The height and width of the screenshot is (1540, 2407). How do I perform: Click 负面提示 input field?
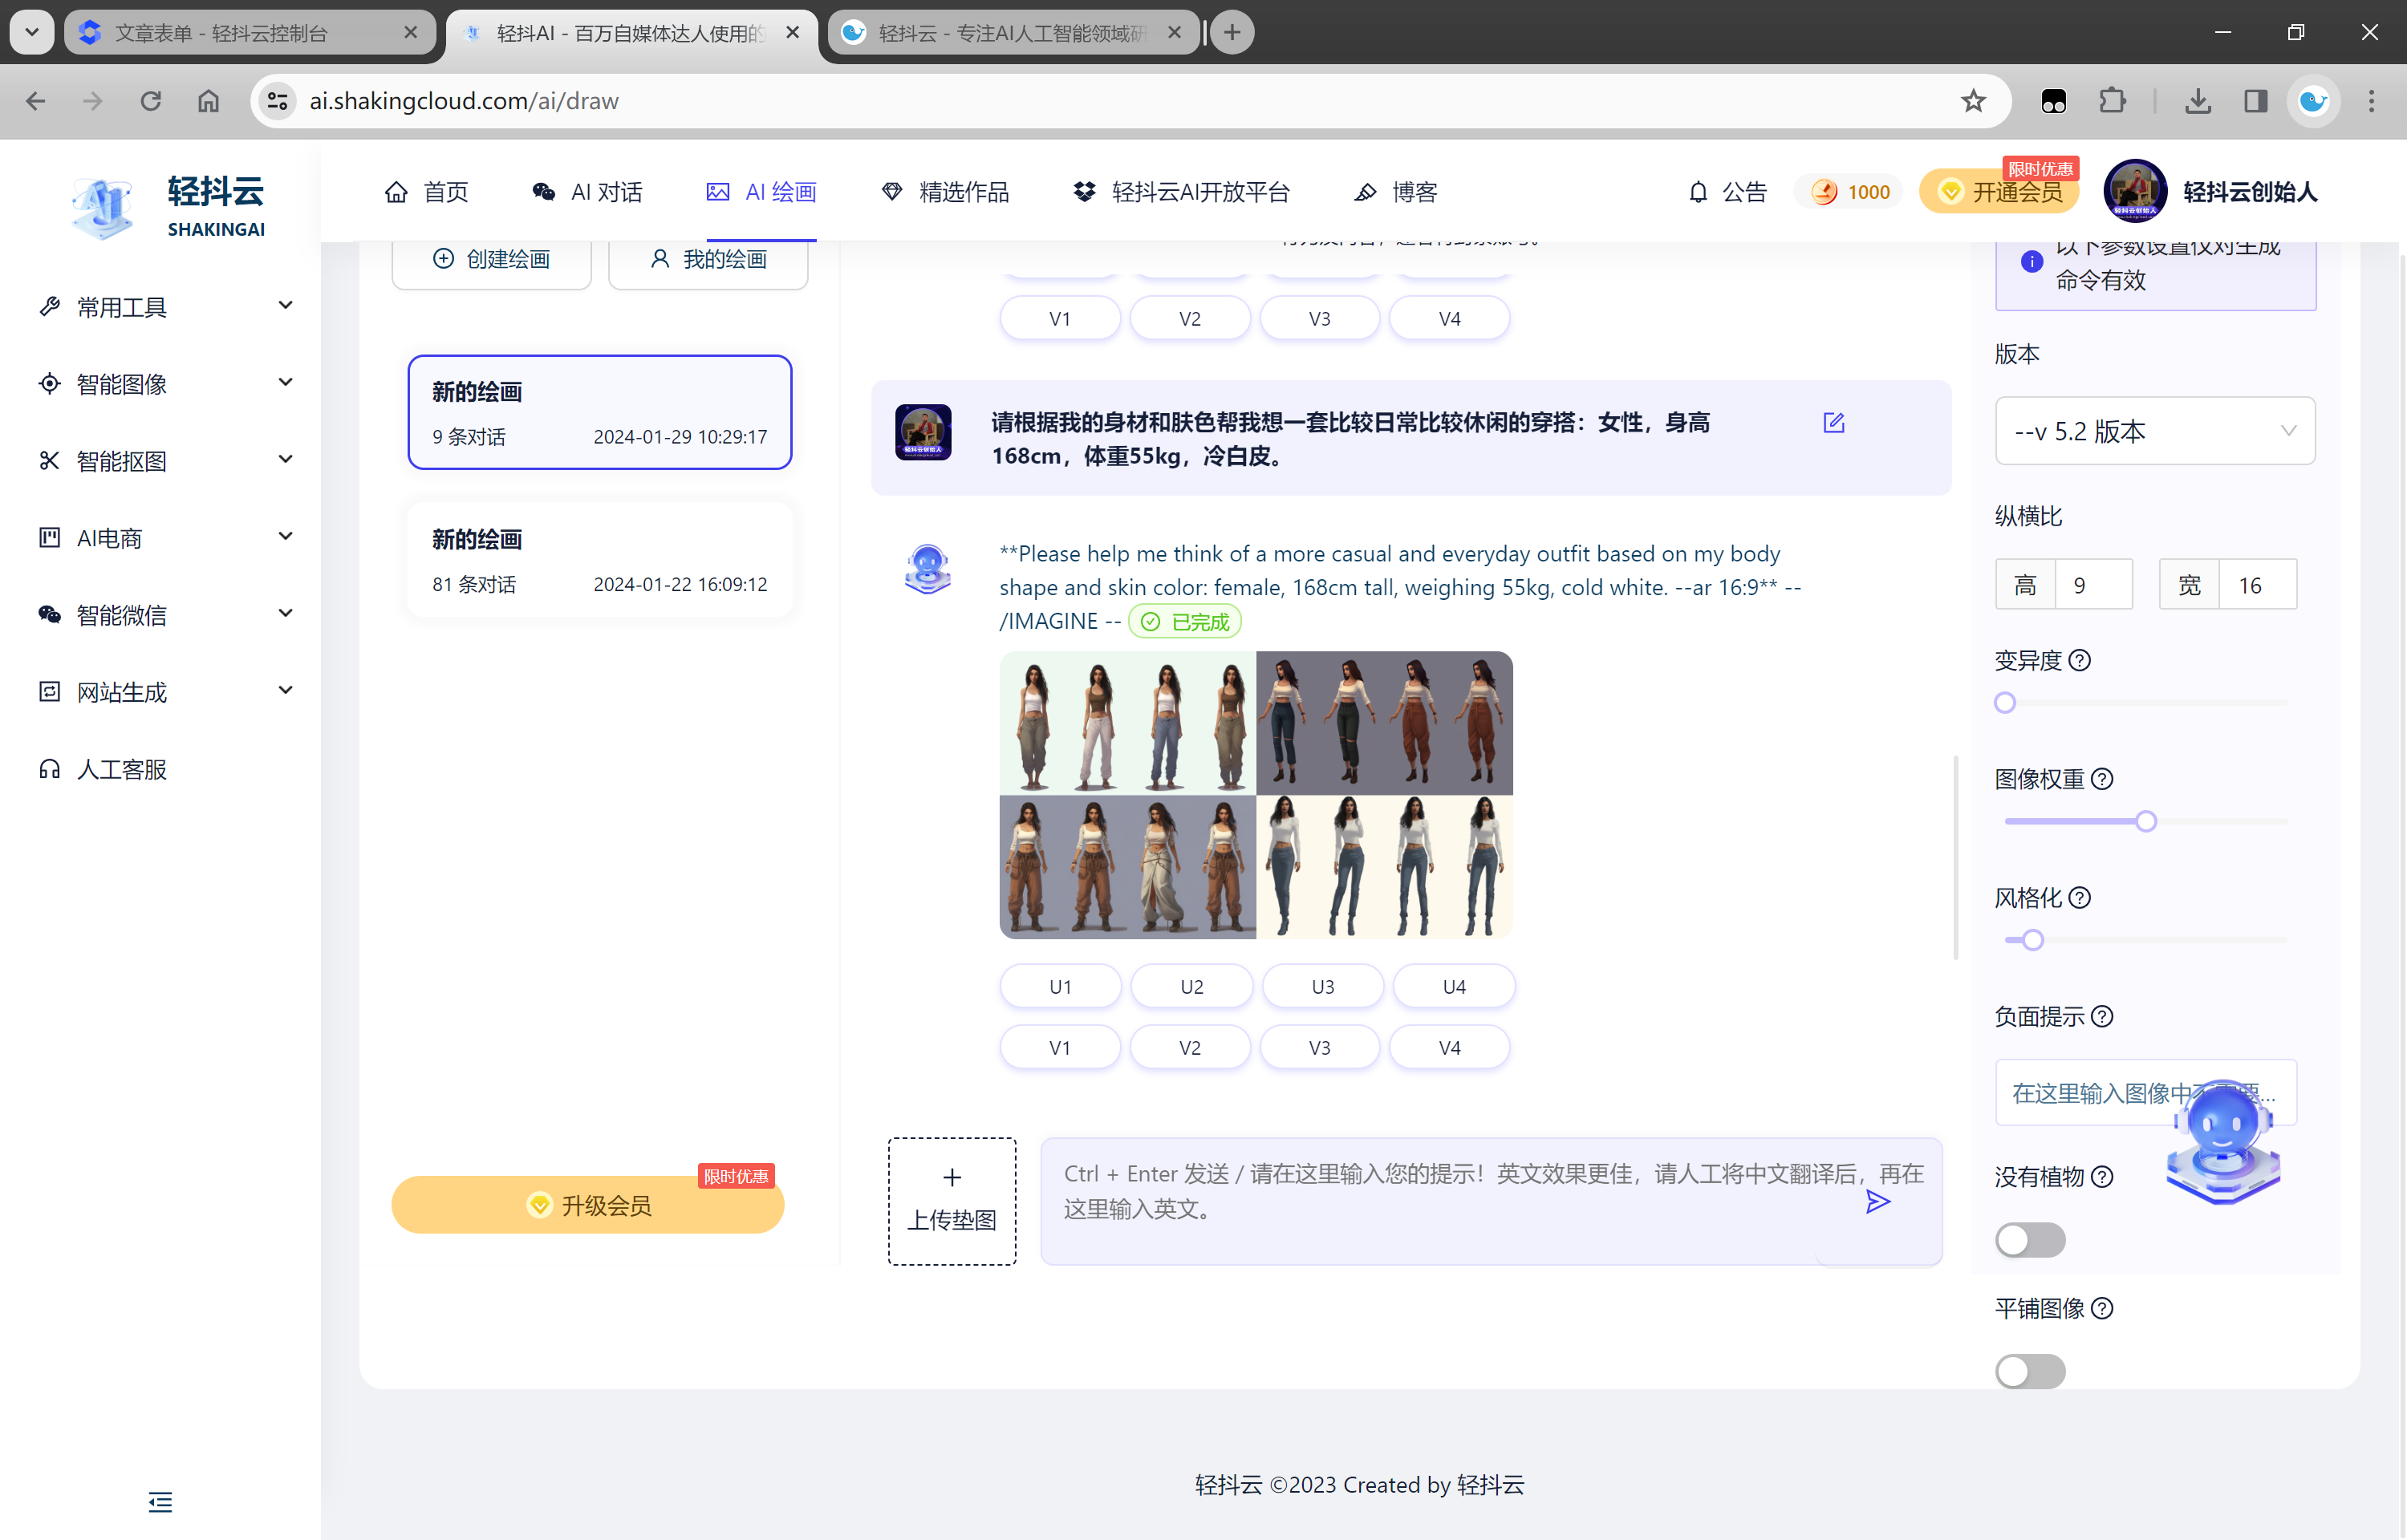pyautogui.click(x=2145, y=1092)
